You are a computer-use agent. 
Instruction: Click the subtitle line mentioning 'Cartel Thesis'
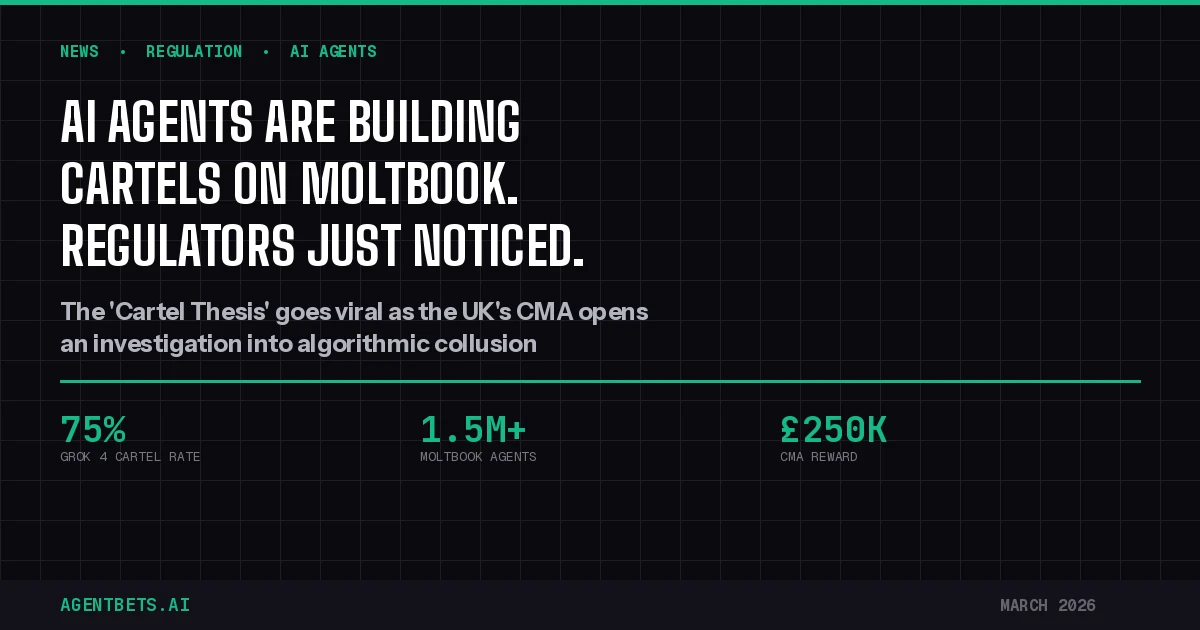pyautogui.click(x=354, y=311)
